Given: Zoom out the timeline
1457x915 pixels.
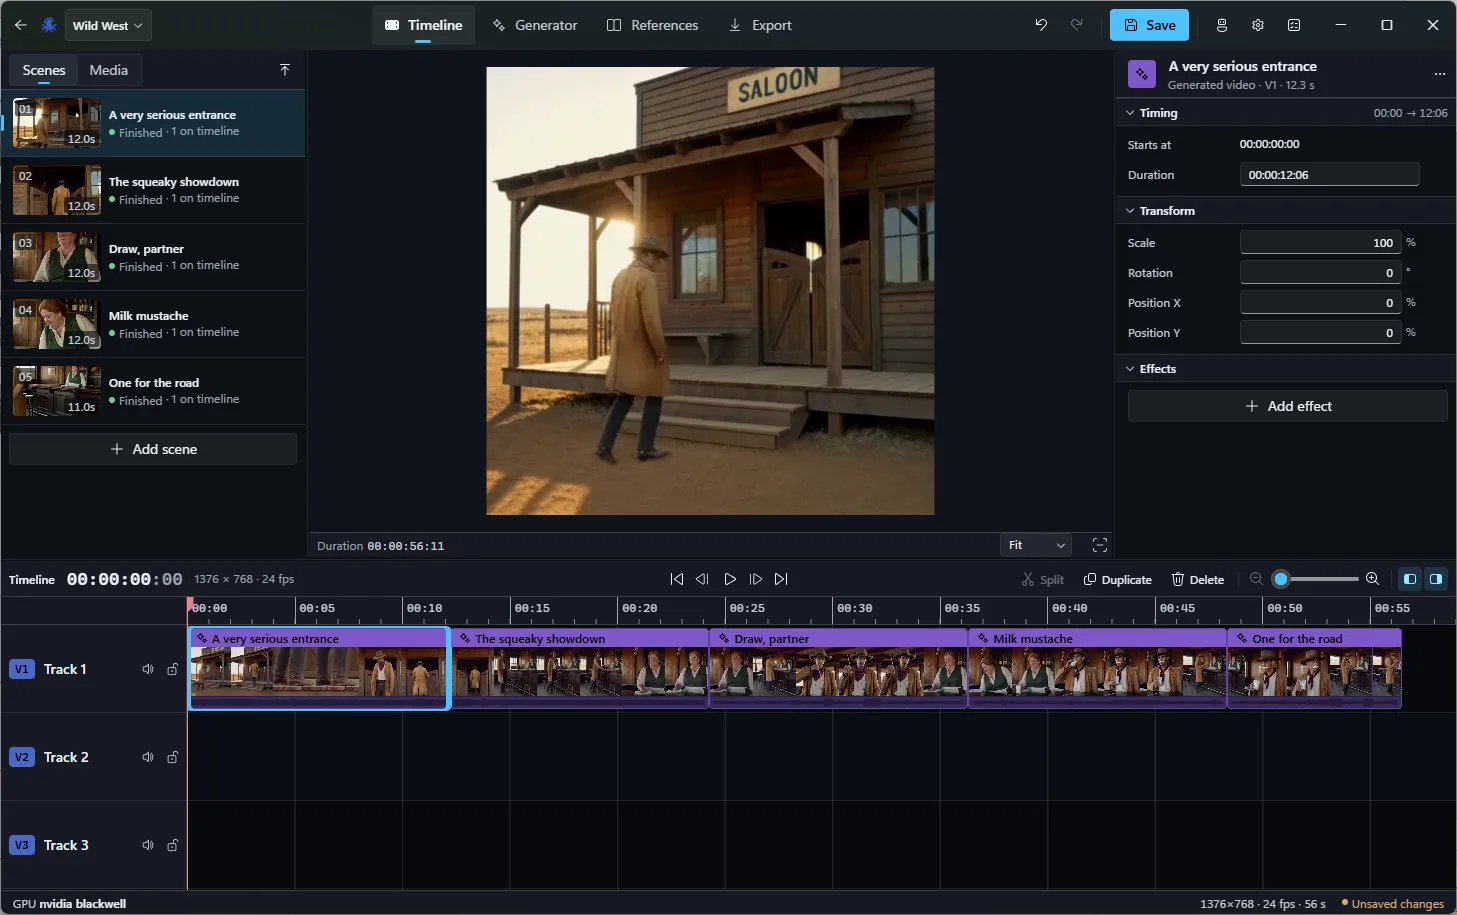Looking at the screenshot, I should pyautogui.click(x=1256, y=579).
